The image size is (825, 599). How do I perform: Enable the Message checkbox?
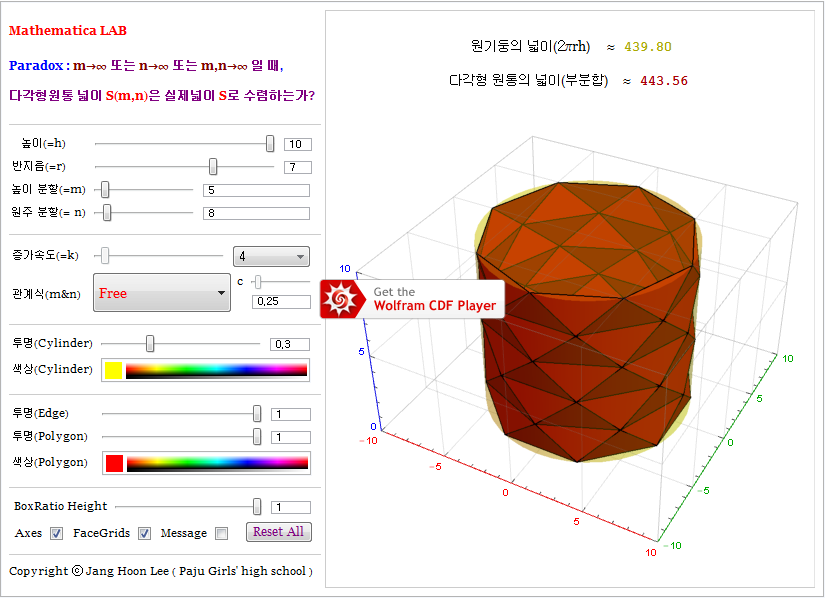tap(222, 533)
